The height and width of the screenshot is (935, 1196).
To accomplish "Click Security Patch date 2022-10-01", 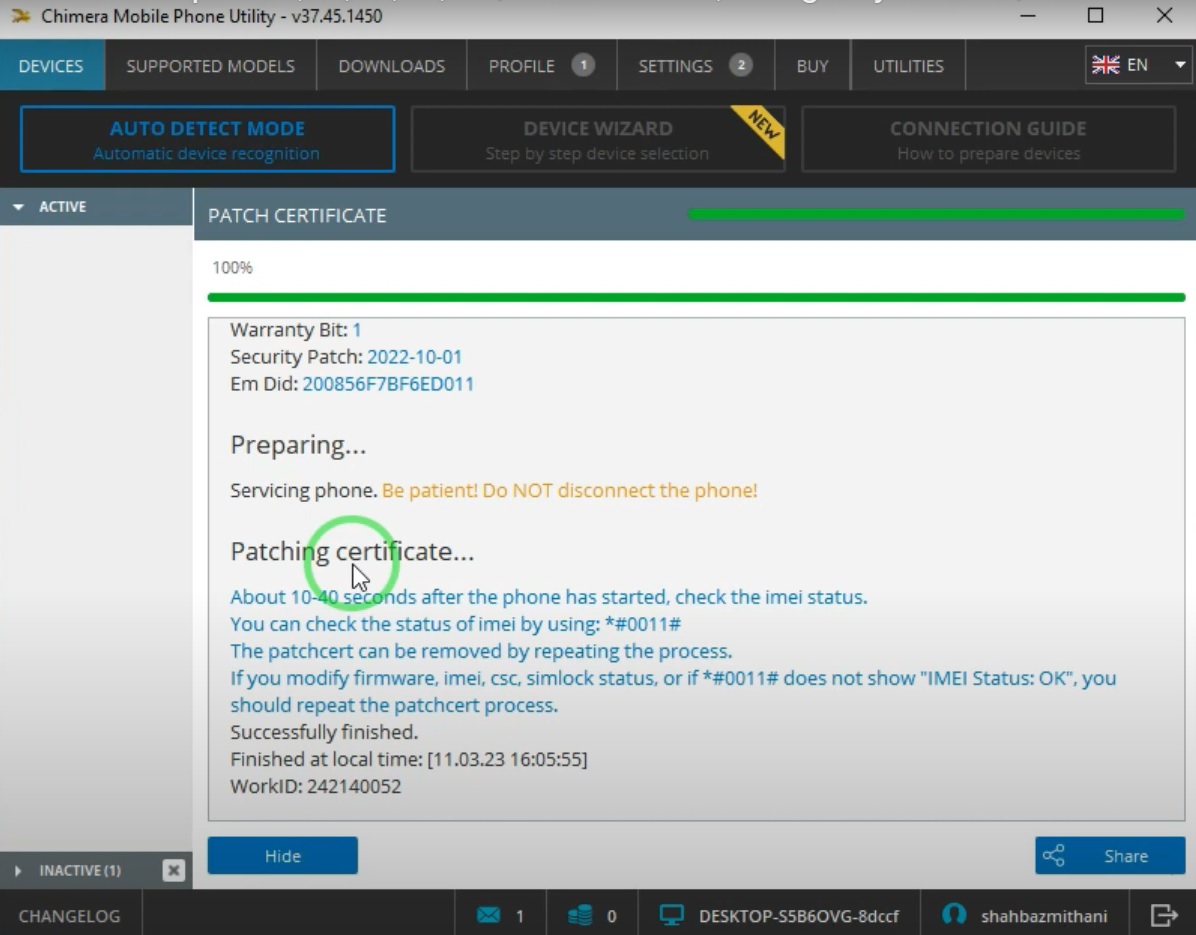I will point(414,356).
